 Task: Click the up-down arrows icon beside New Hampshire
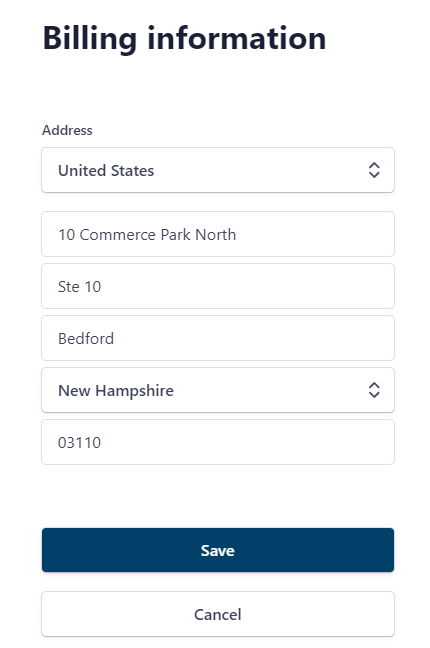click(x=374, y=390)
